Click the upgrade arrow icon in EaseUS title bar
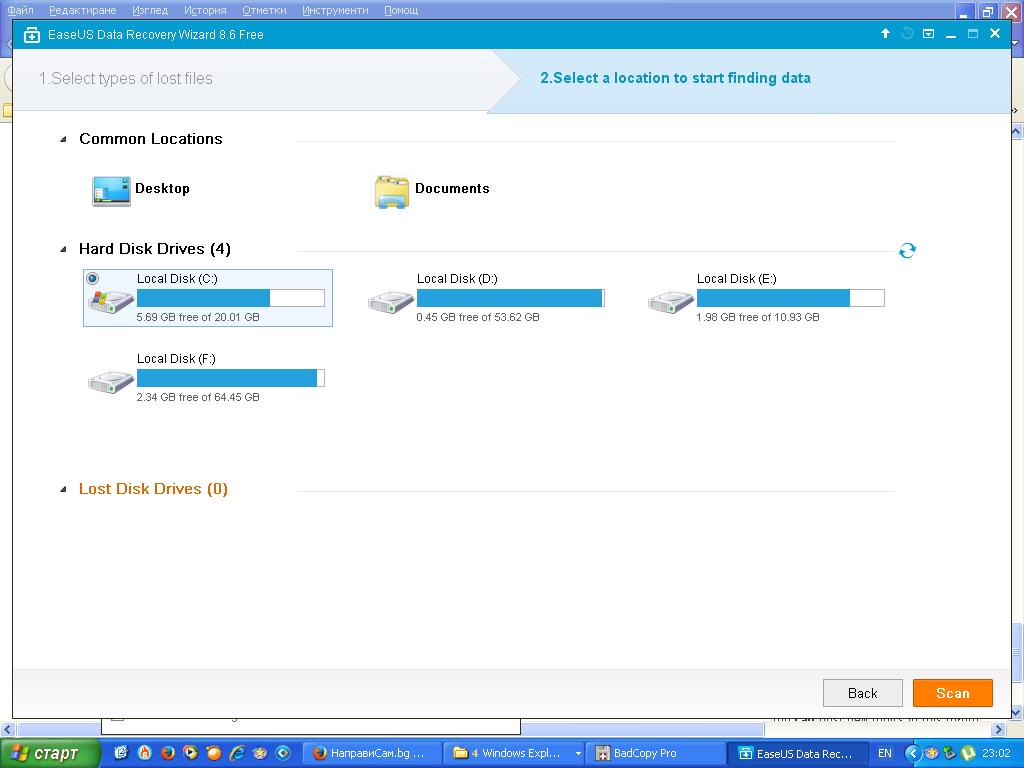Viewport: 1024px width, 768px height. pyautogui.click(x=885, y=33)
